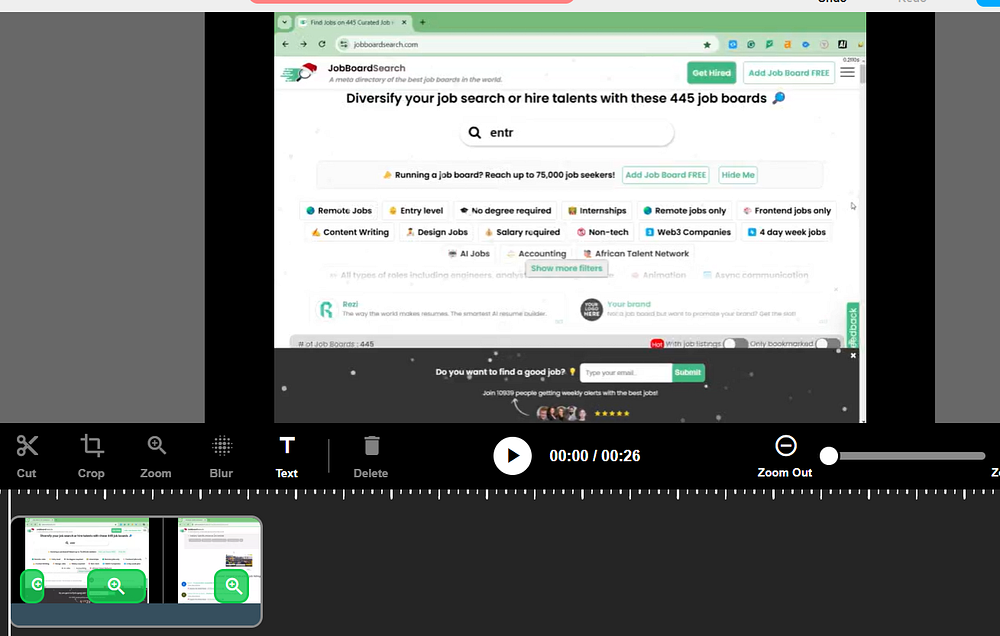Viewport: 1000px width, 636px height.
Task: Activate the Text tool
Action: pyautogui.click(x=287, y=456)
